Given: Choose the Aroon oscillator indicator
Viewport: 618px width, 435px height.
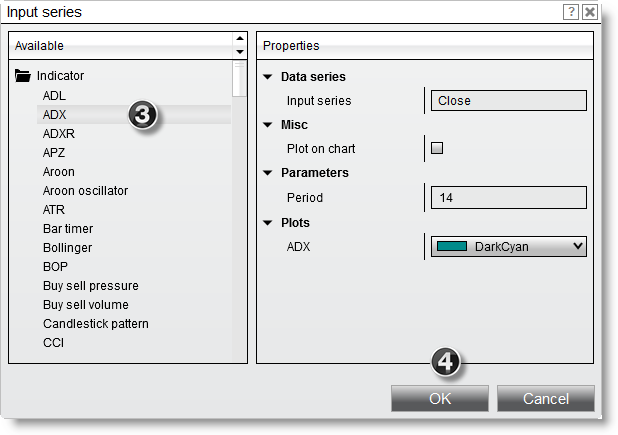Looking at the screenshot, I should 85,191.
